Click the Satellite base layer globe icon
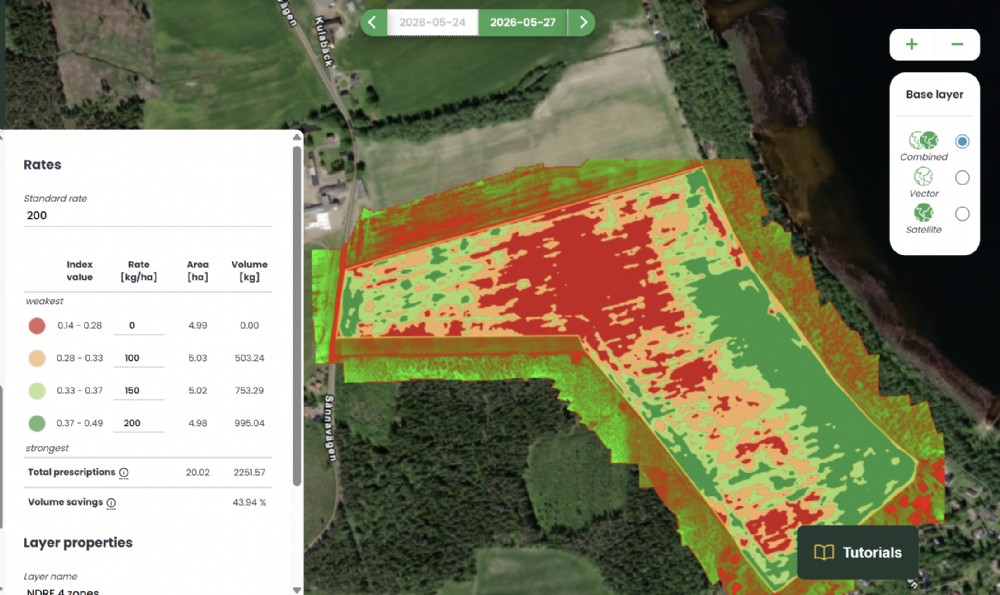This screenshot has height=595, width=1000. click(923, 212)
